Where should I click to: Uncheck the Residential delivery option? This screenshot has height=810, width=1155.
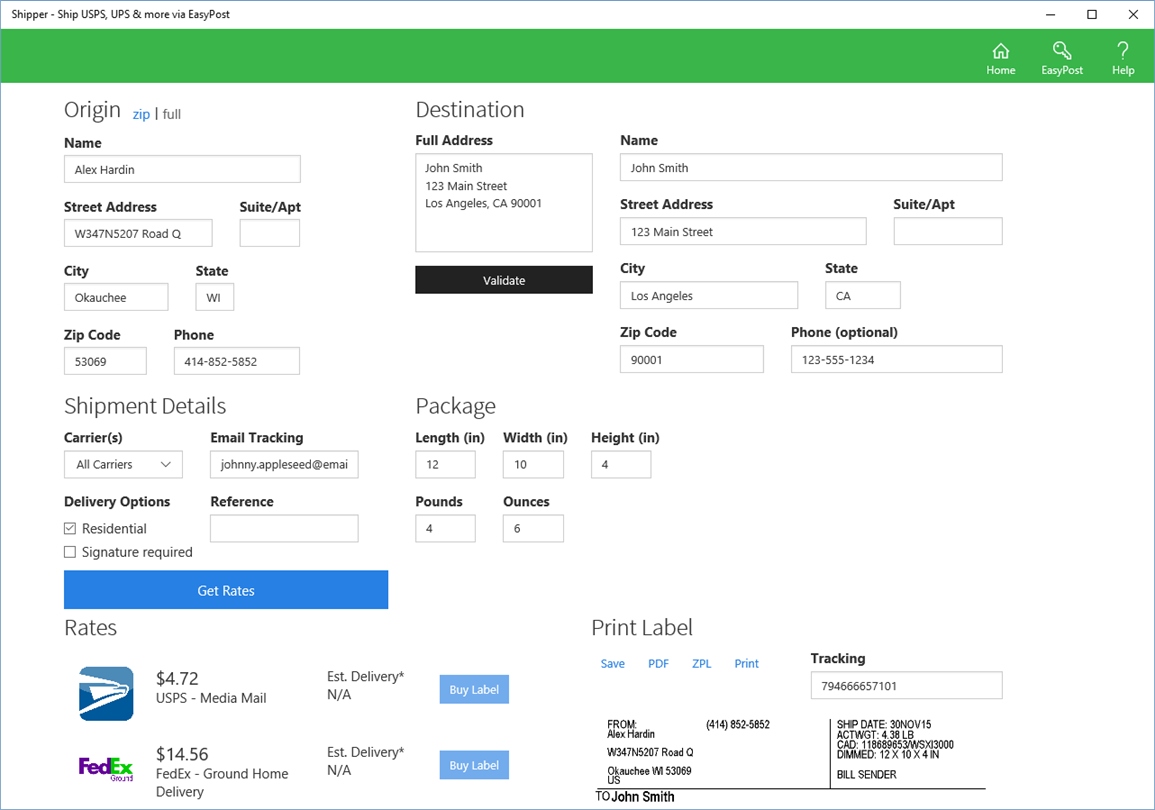(70, 529)
